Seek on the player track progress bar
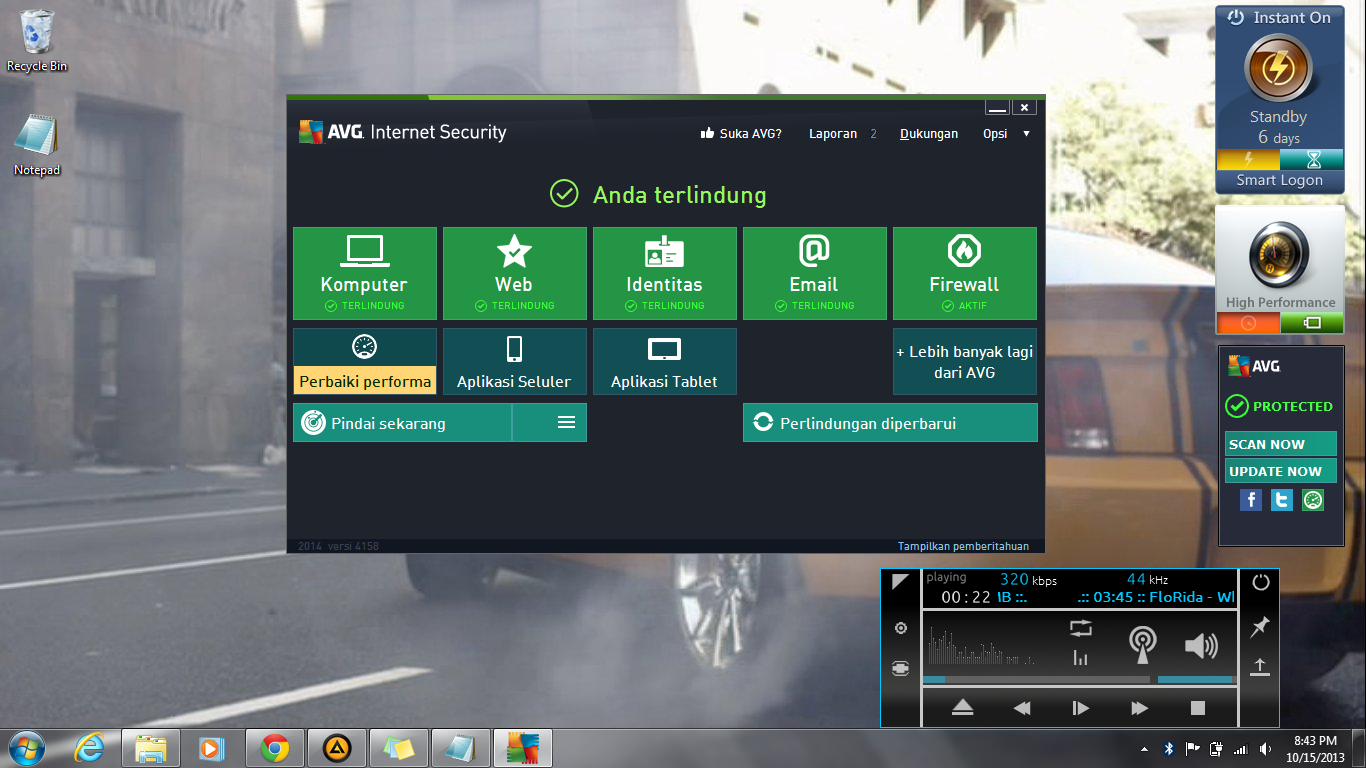This screenshot has width=1366, height=768. tap(1036, 680)
